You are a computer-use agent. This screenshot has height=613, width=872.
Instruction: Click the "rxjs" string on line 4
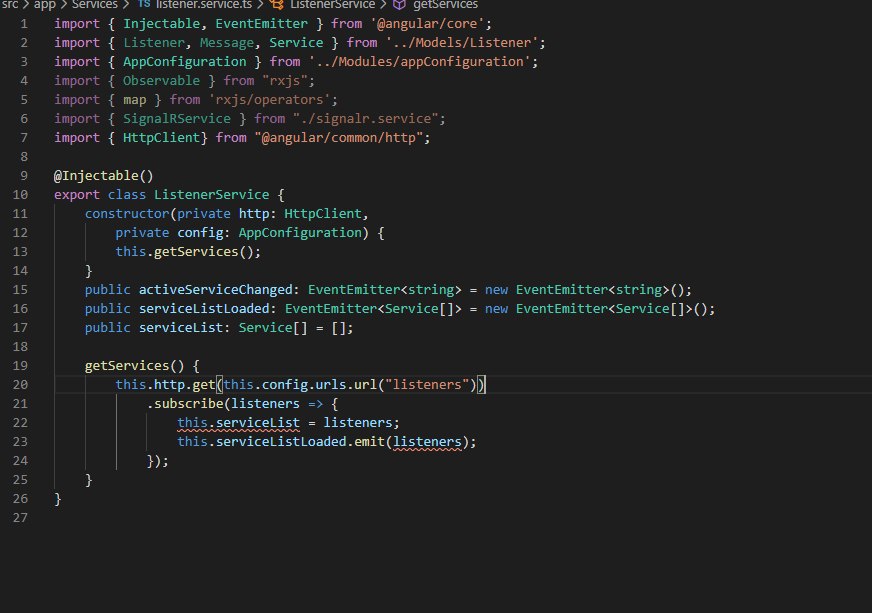(x=285, y=81)
